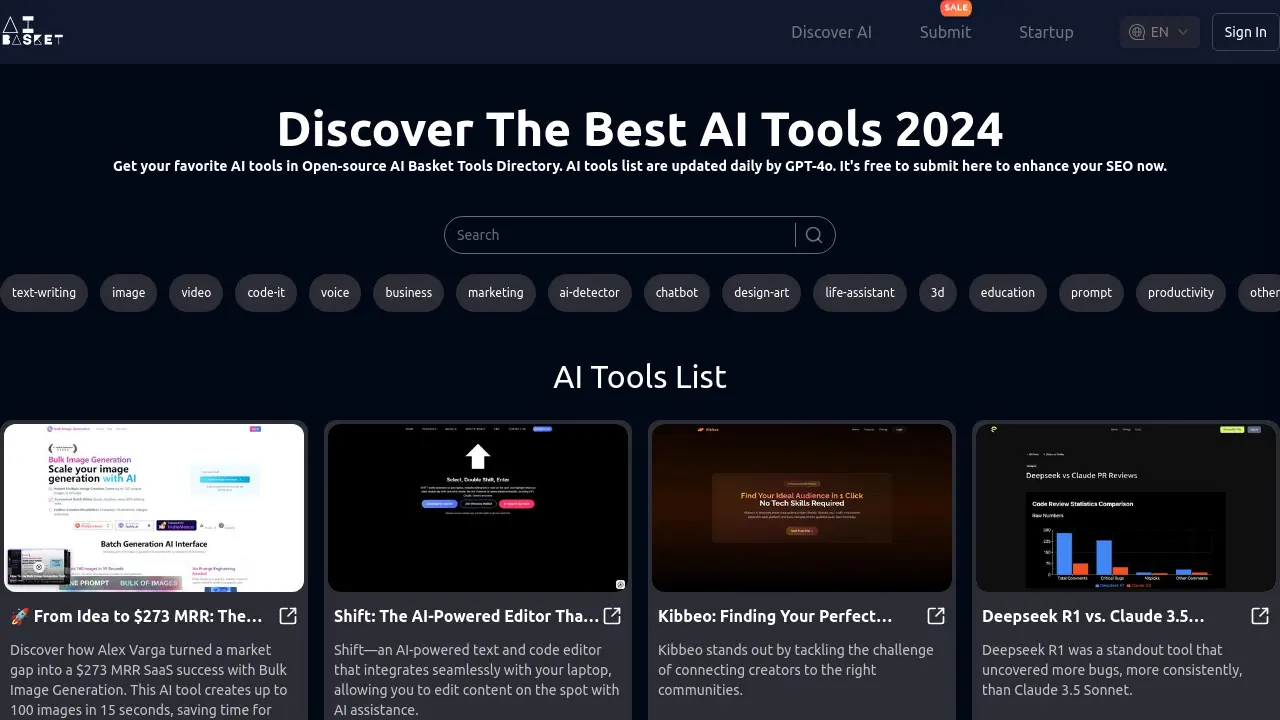This screenshot has width=1280, height=720.
Task: Select the ai-detector category tag
Action: 589,293
